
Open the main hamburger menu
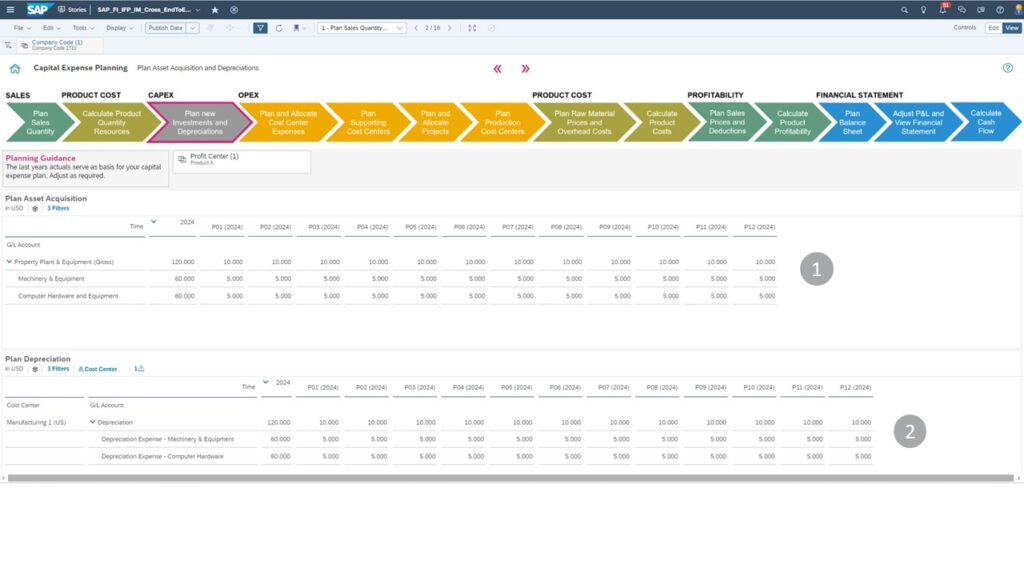(x=8, y=9)
